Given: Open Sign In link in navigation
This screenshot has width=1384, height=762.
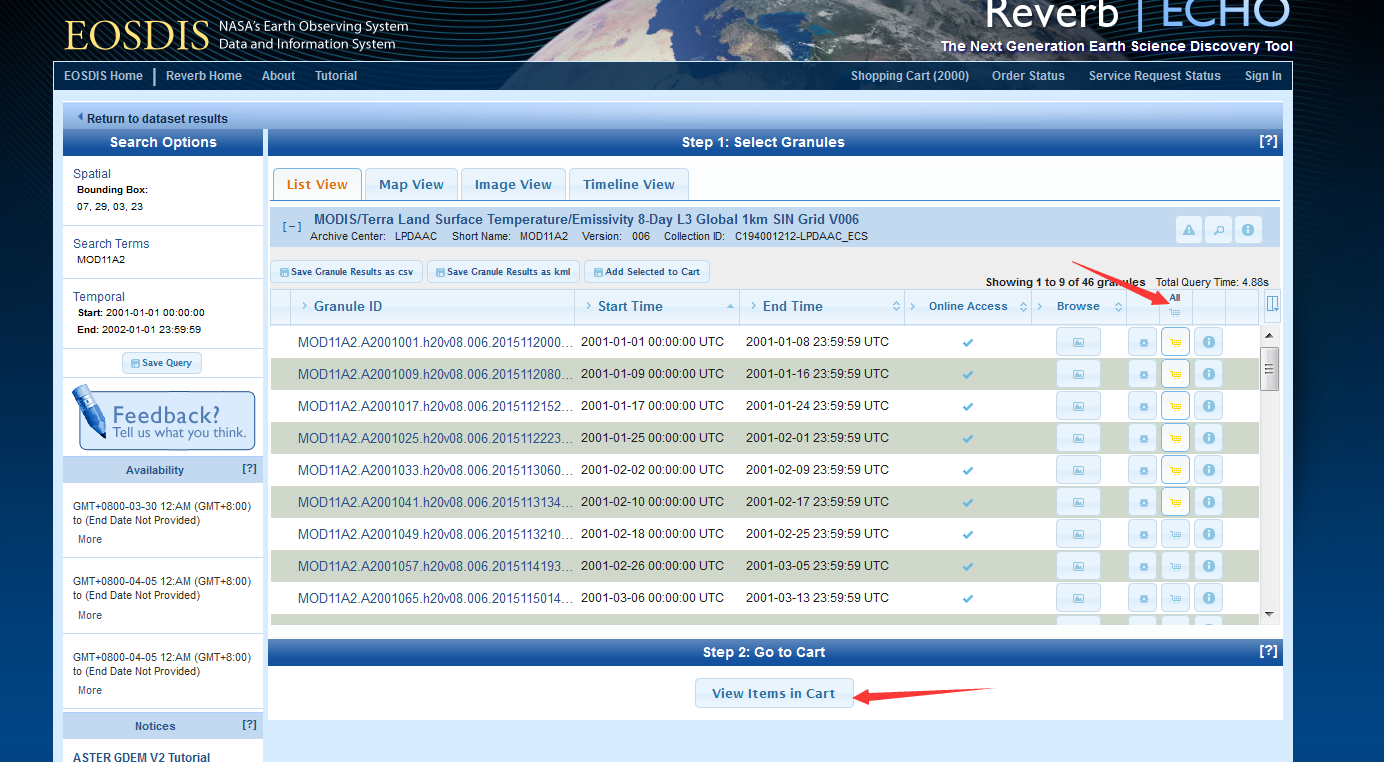Looking at the screenshot, I should click(1263, 76).
